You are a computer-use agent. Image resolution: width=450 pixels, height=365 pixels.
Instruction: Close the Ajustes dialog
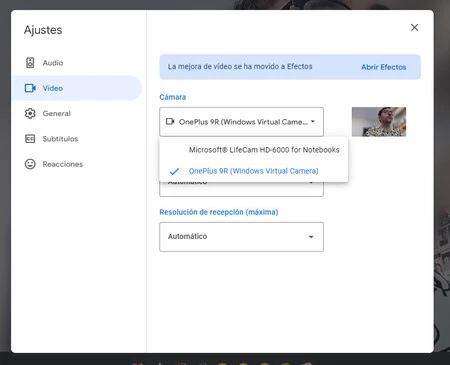(414, 27)
